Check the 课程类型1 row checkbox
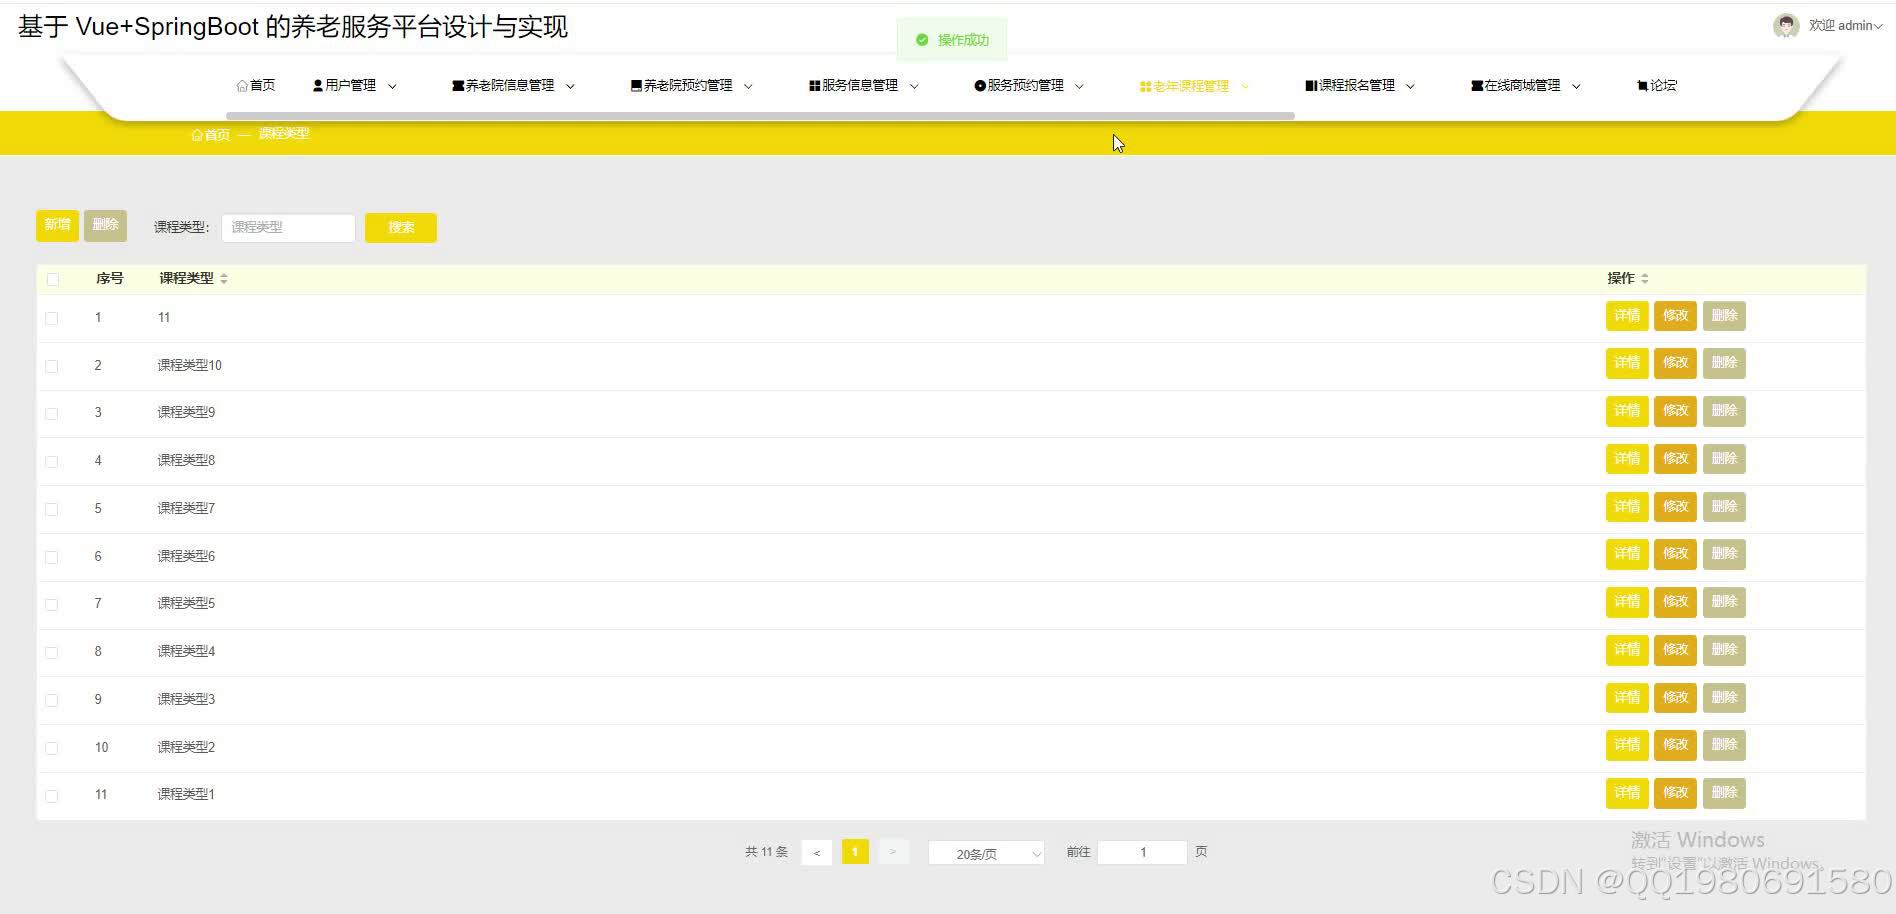This screenshot has height=914, width=1896. point(52,797)
